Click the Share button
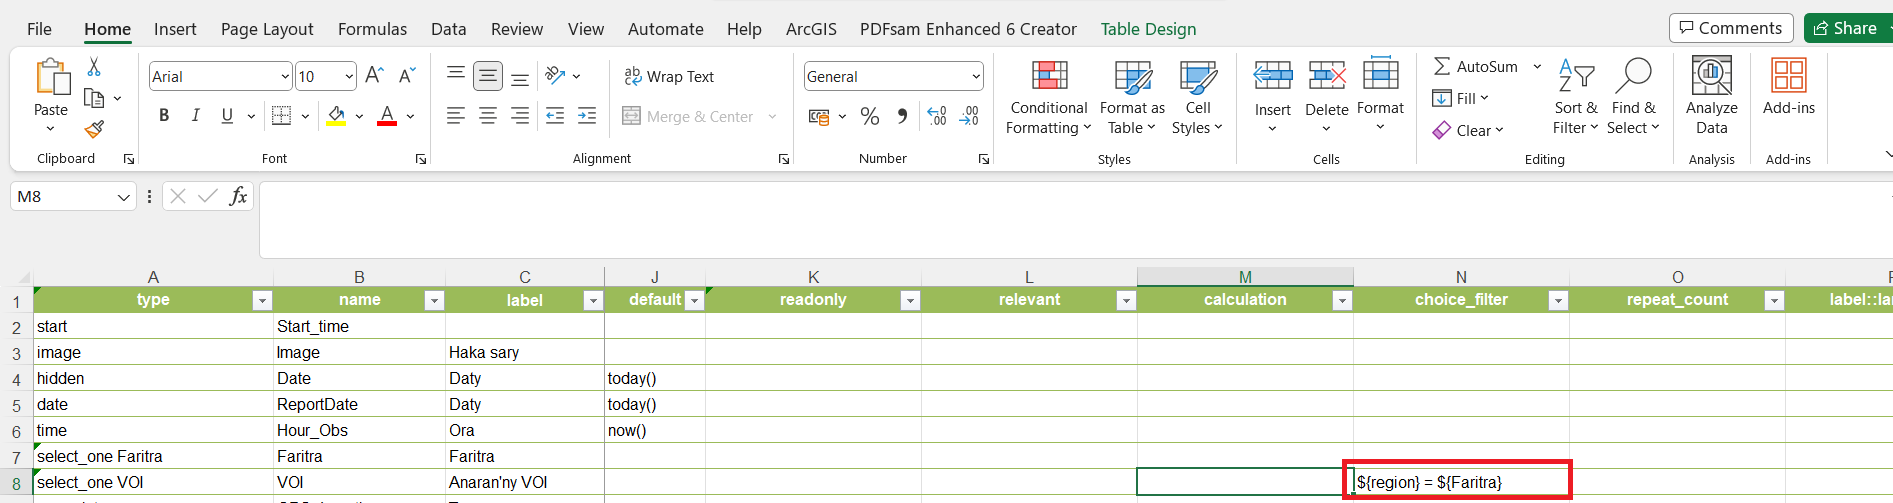 (x=1847, y=28)
